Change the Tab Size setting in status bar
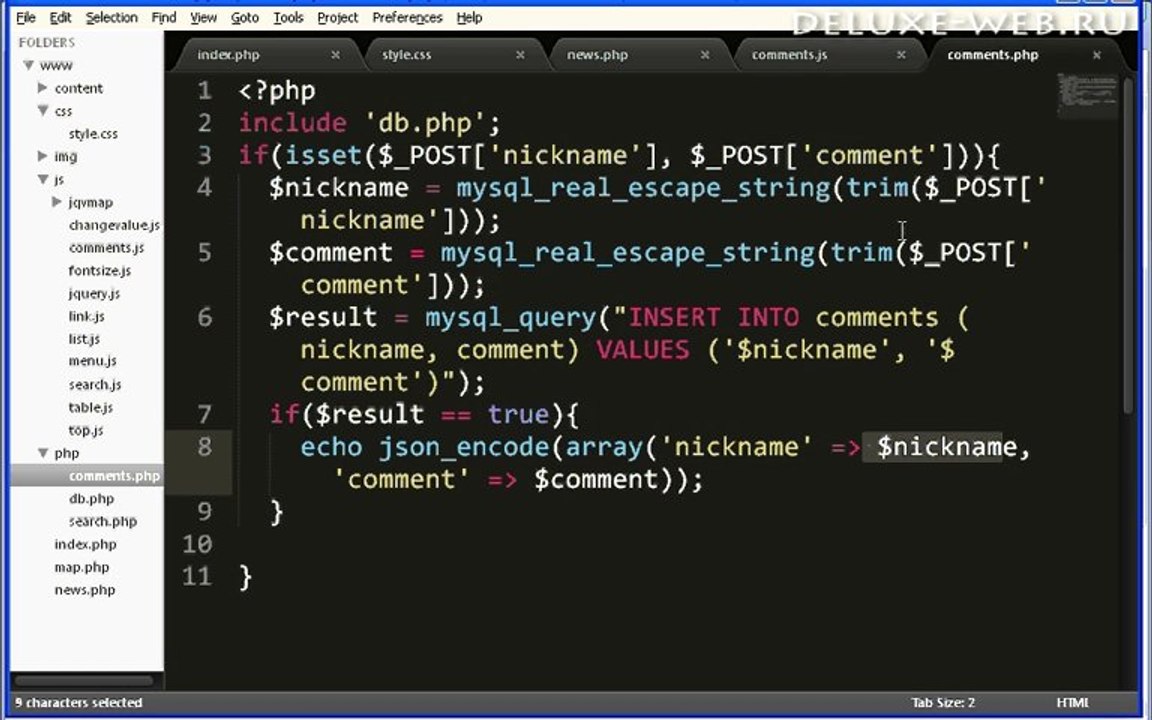This screenshot has width=1152, height=720. 943,703
